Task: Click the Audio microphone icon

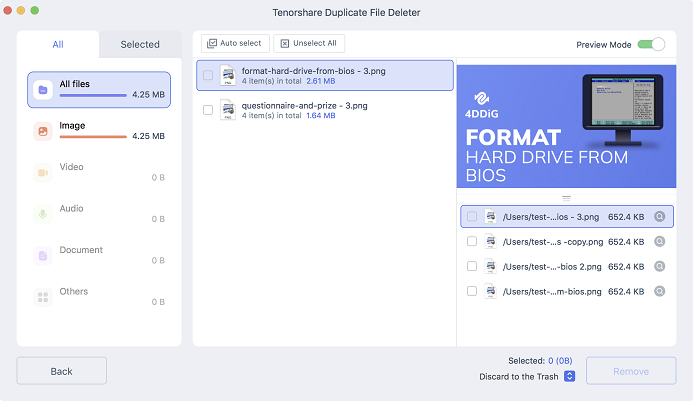Action: click(43, 214)
